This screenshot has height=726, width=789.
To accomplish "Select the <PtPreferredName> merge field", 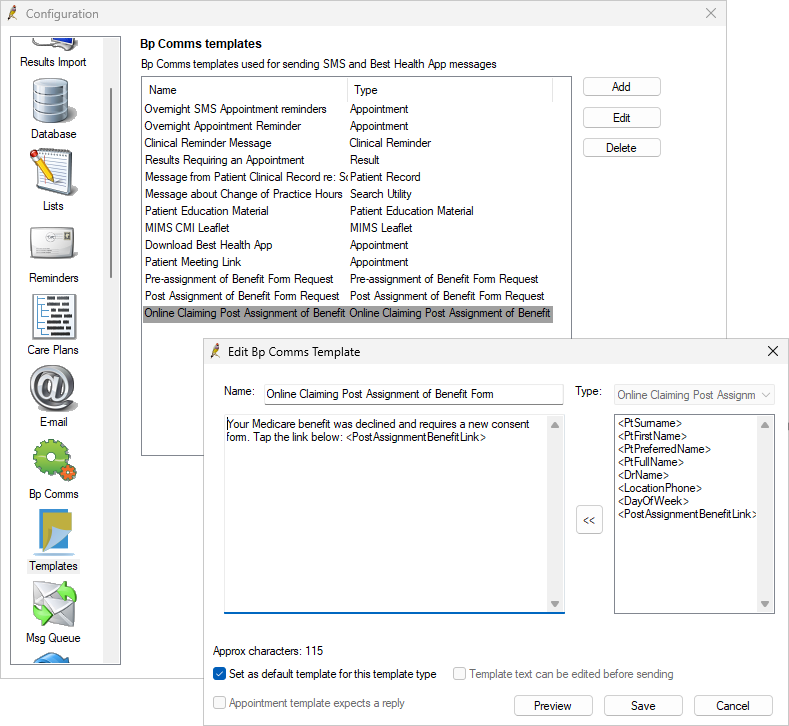I will click(664, 449).
